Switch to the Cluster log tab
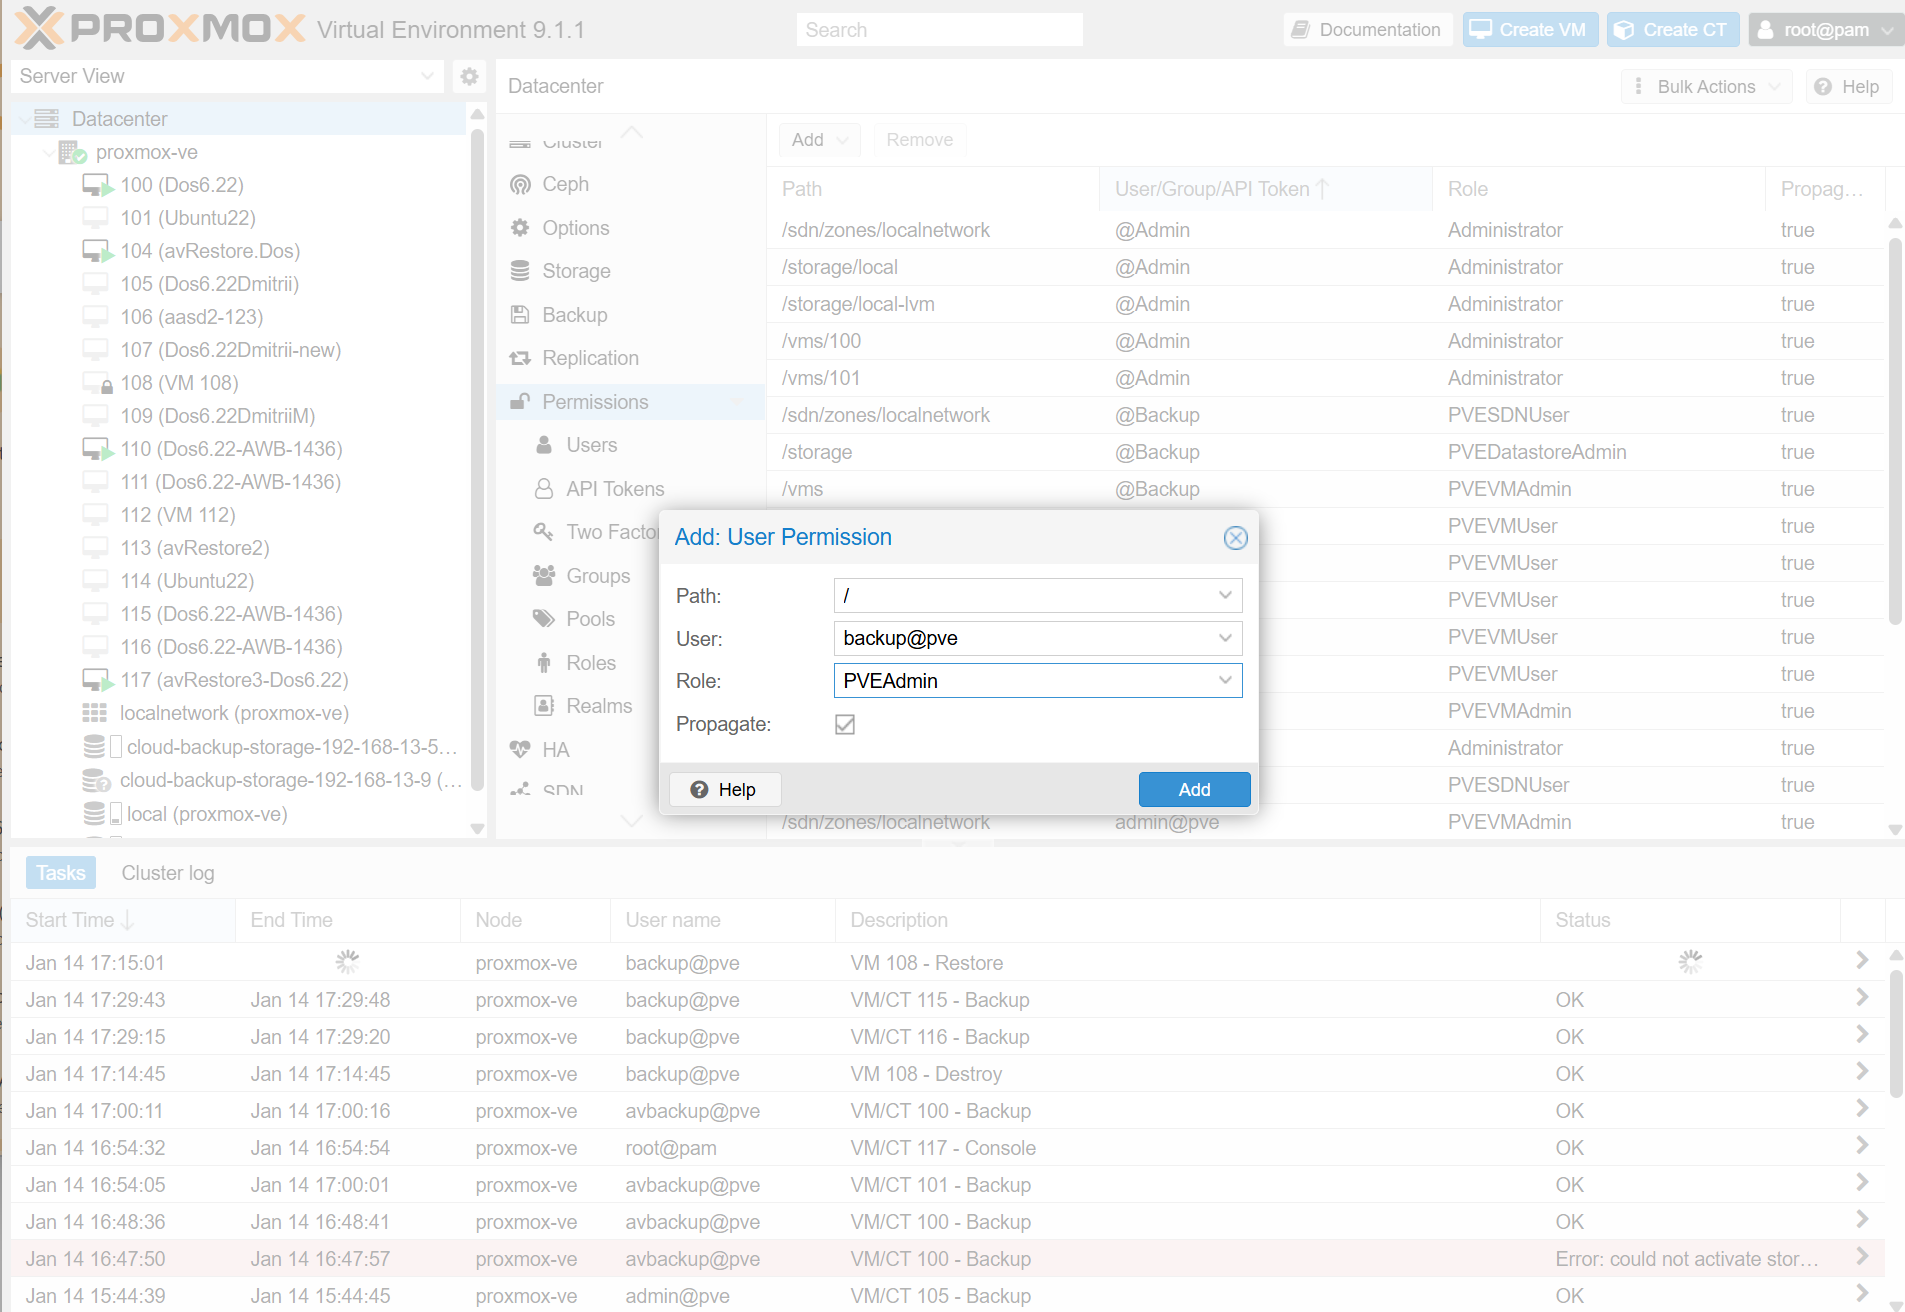The height and width of the screenshot is (1312, 1905). pyautogui.click(x=168, y=873)
